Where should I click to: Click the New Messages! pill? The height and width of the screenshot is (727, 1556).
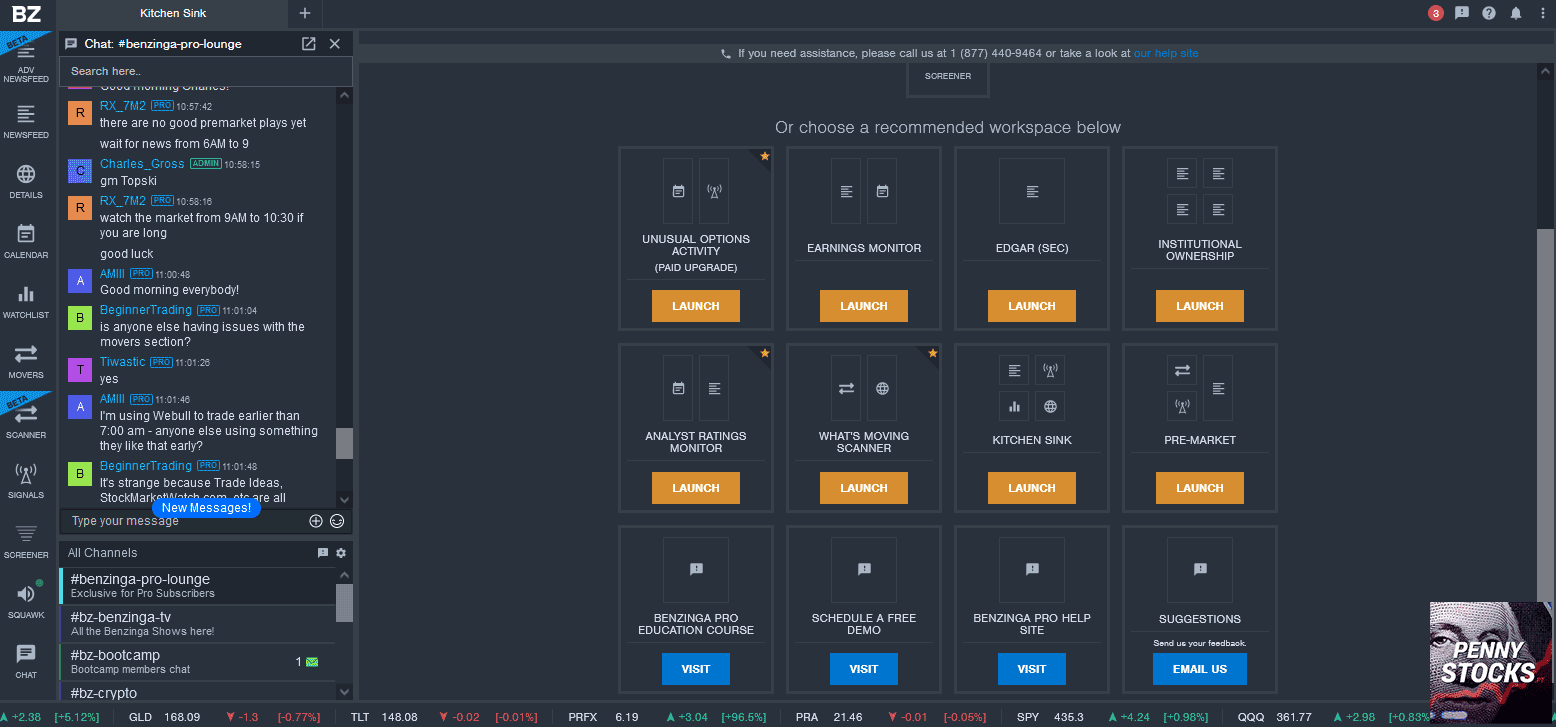pos(206,508)
